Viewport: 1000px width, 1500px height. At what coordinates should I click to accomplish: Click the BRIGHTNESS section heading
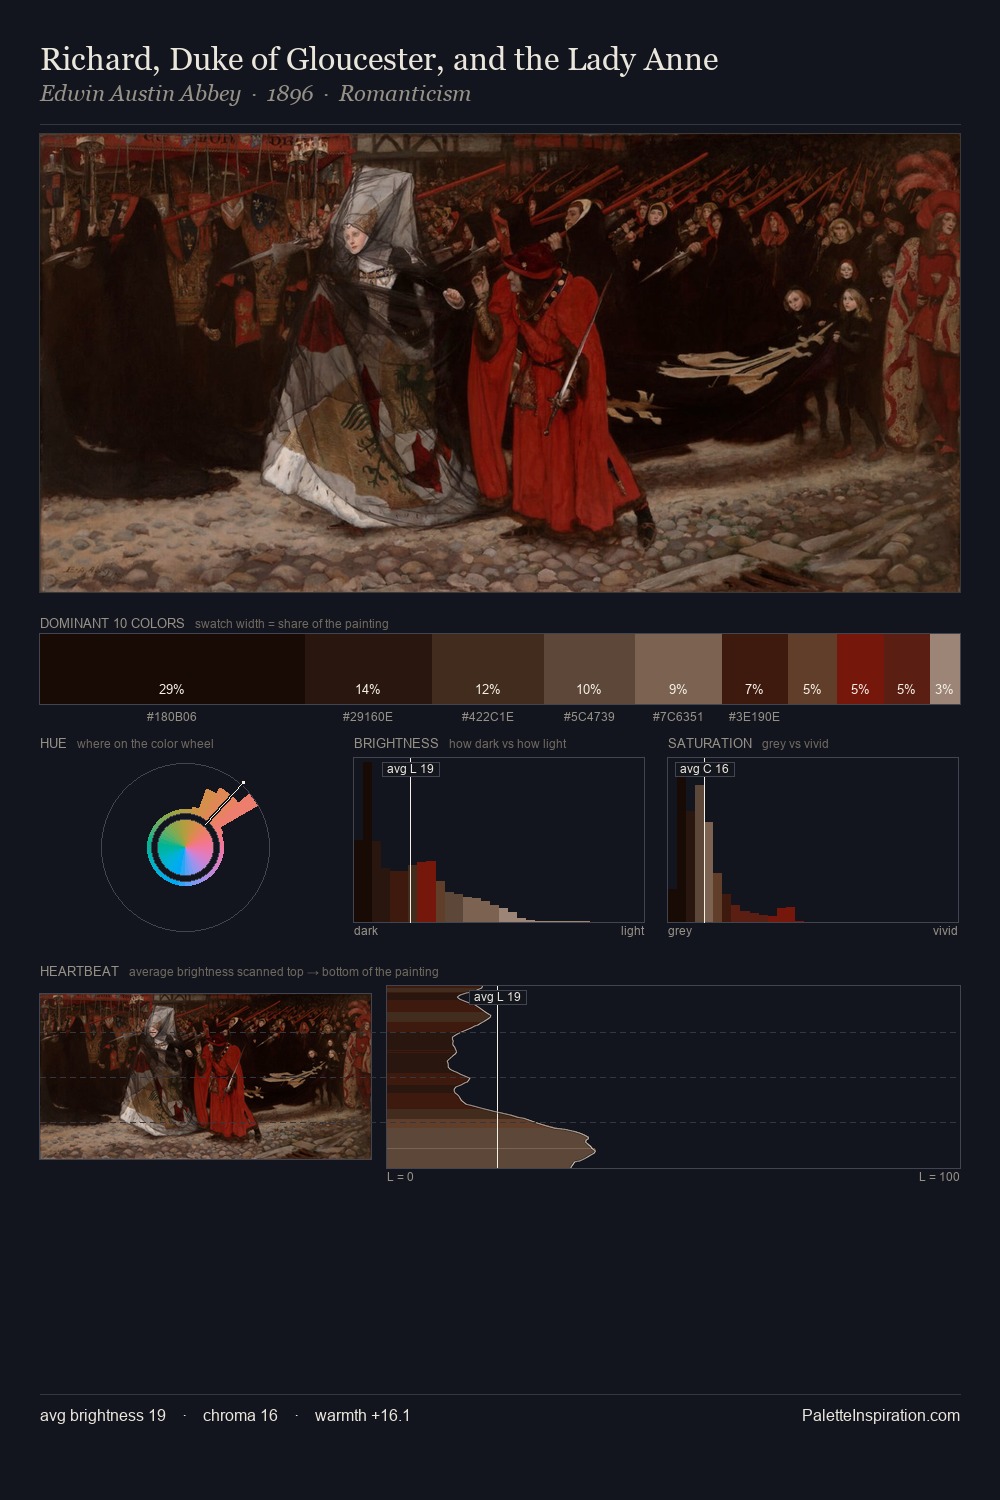coord(396,743)
